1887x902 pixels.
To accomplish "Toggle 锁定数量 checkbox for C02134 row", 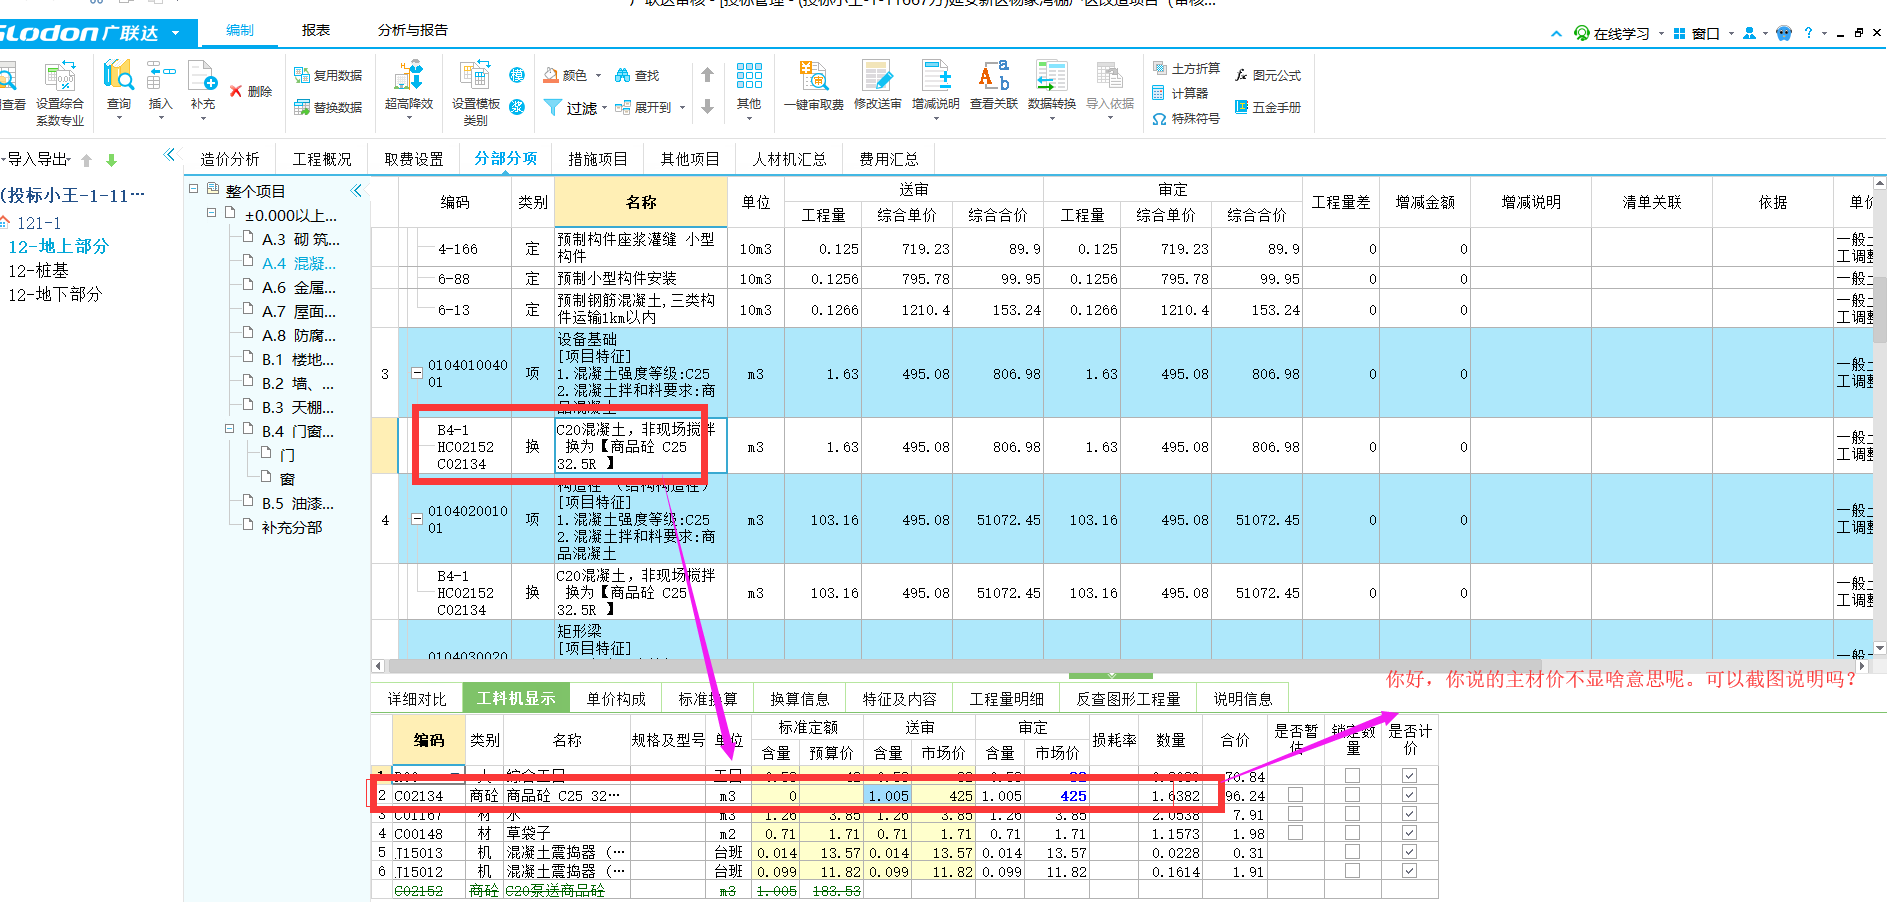I will point(1352,794).
